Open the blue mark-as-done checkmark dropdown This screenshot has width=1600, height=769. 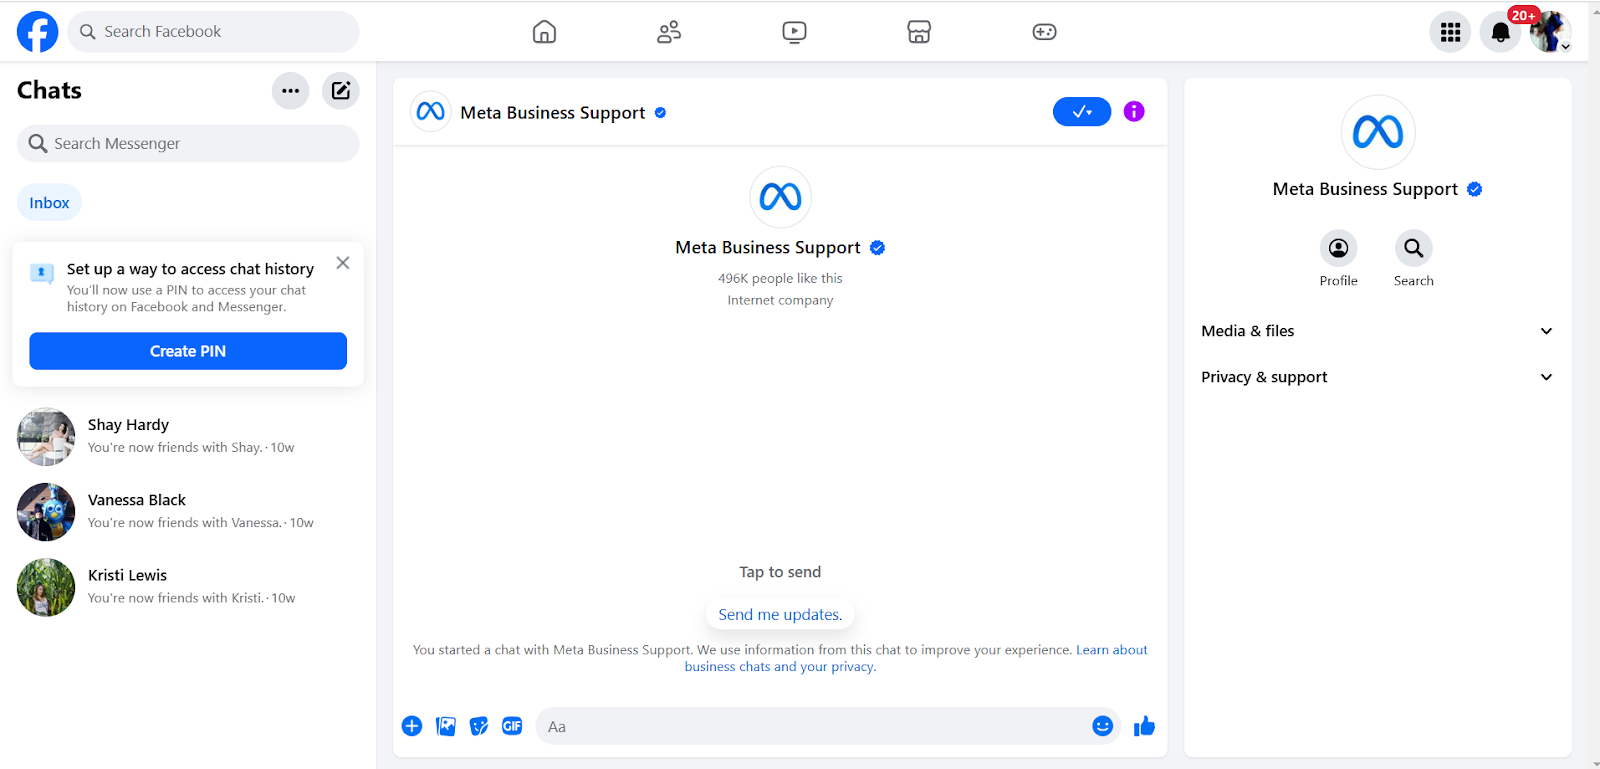pos(1081,112)
